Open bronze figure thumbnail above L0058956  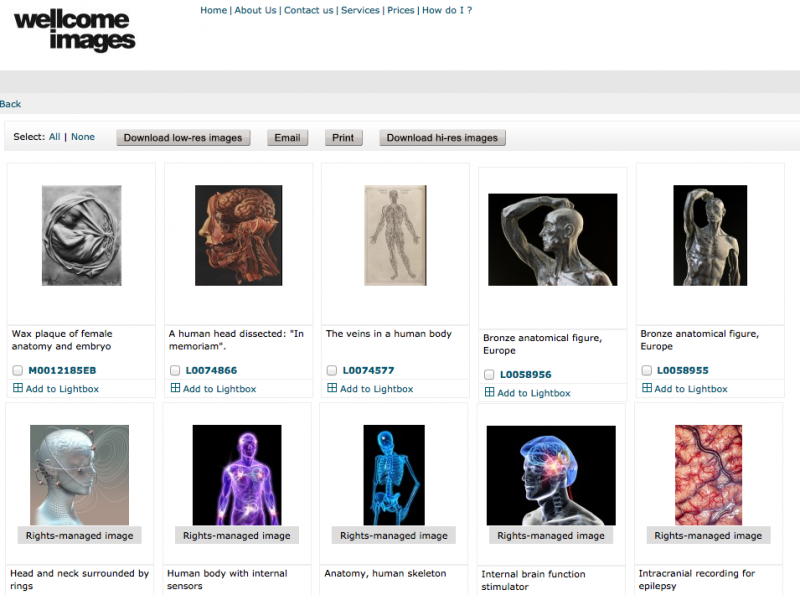[x=553, y=239]
